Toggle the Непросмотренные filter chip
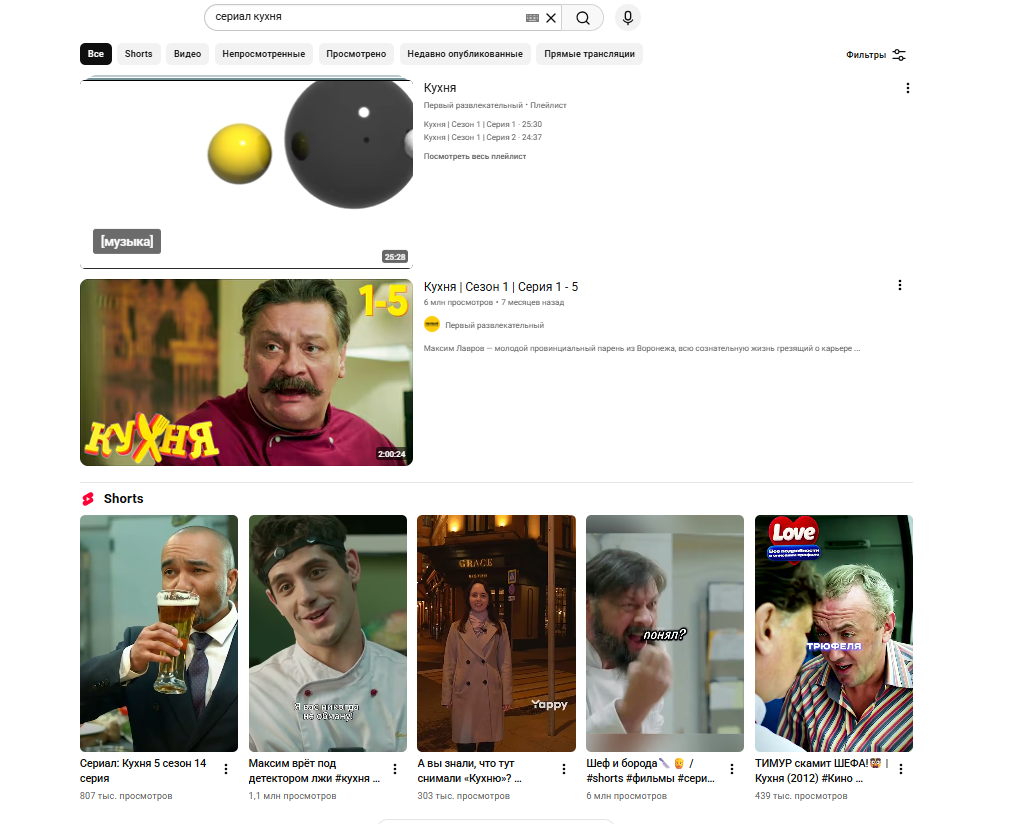 click(x=265, y=54)
